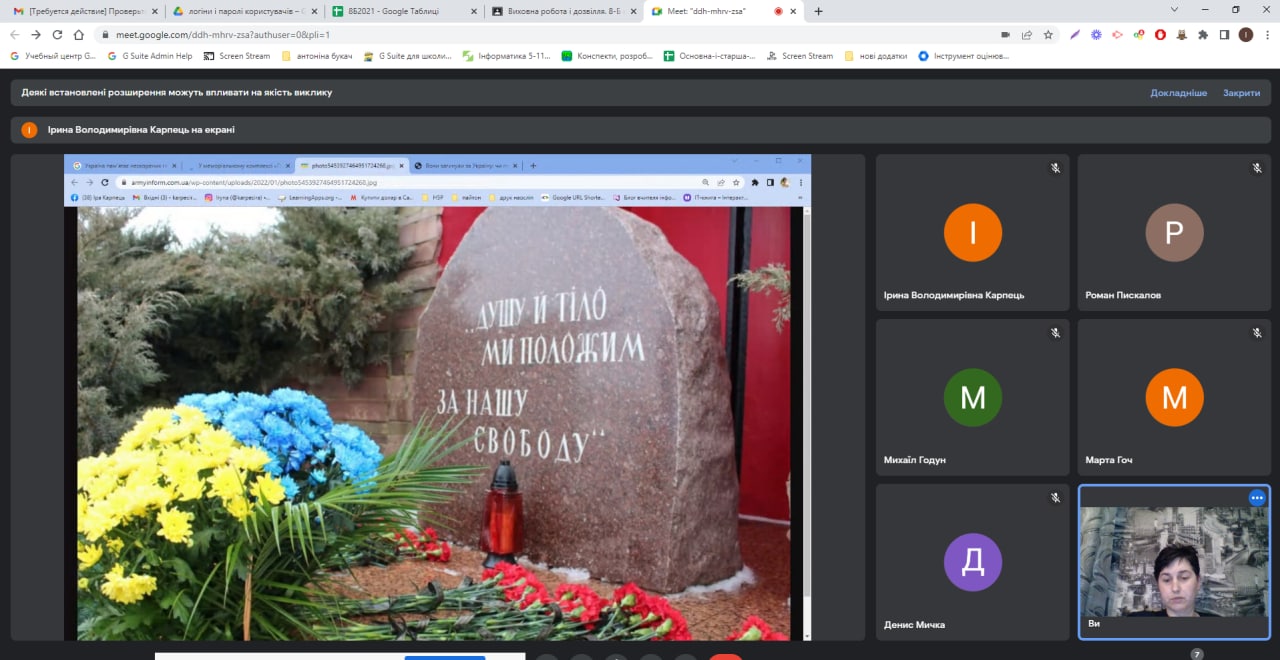Screen dimensions: 1280x660
Task: Open the Учебный центр G... bookmark
Action: pyautogui.click(x=53, y=56)
